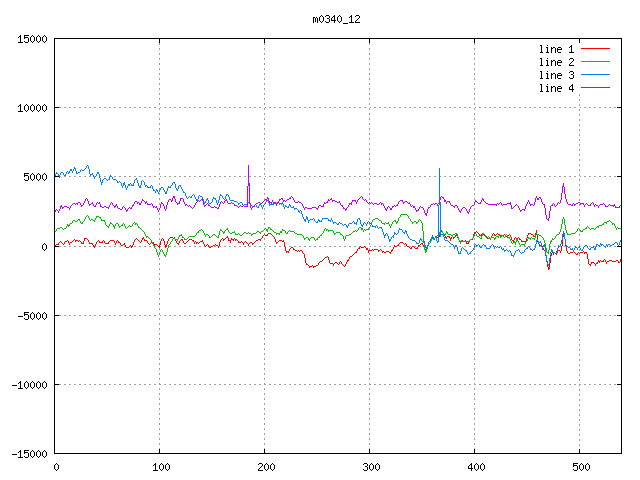Click the y-axis label -10000
This screenshot has width=640, height=480.
point(28,384)
